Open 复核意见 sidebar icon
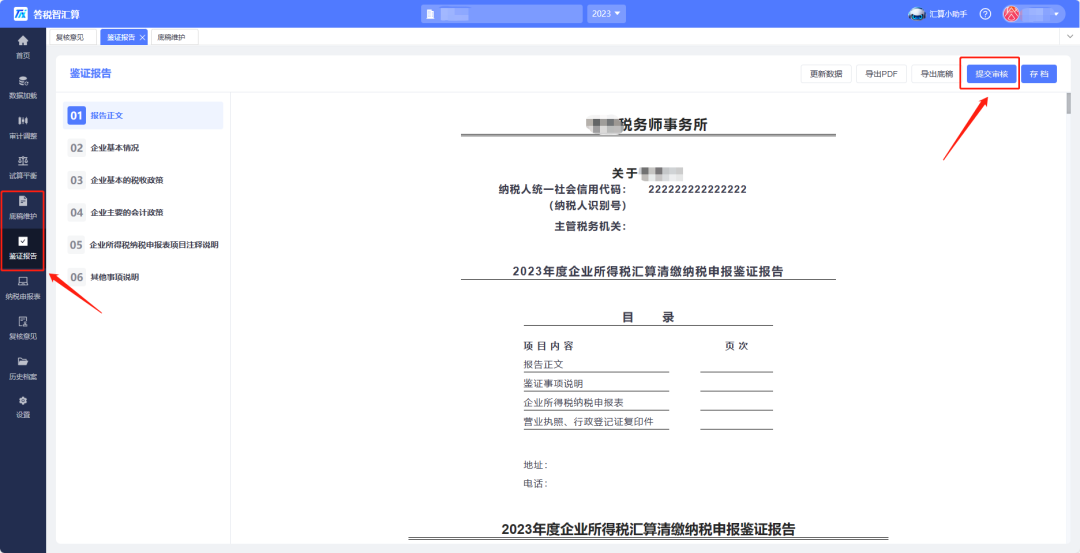This screenshot has height=553, width=1080. point(23,321)
